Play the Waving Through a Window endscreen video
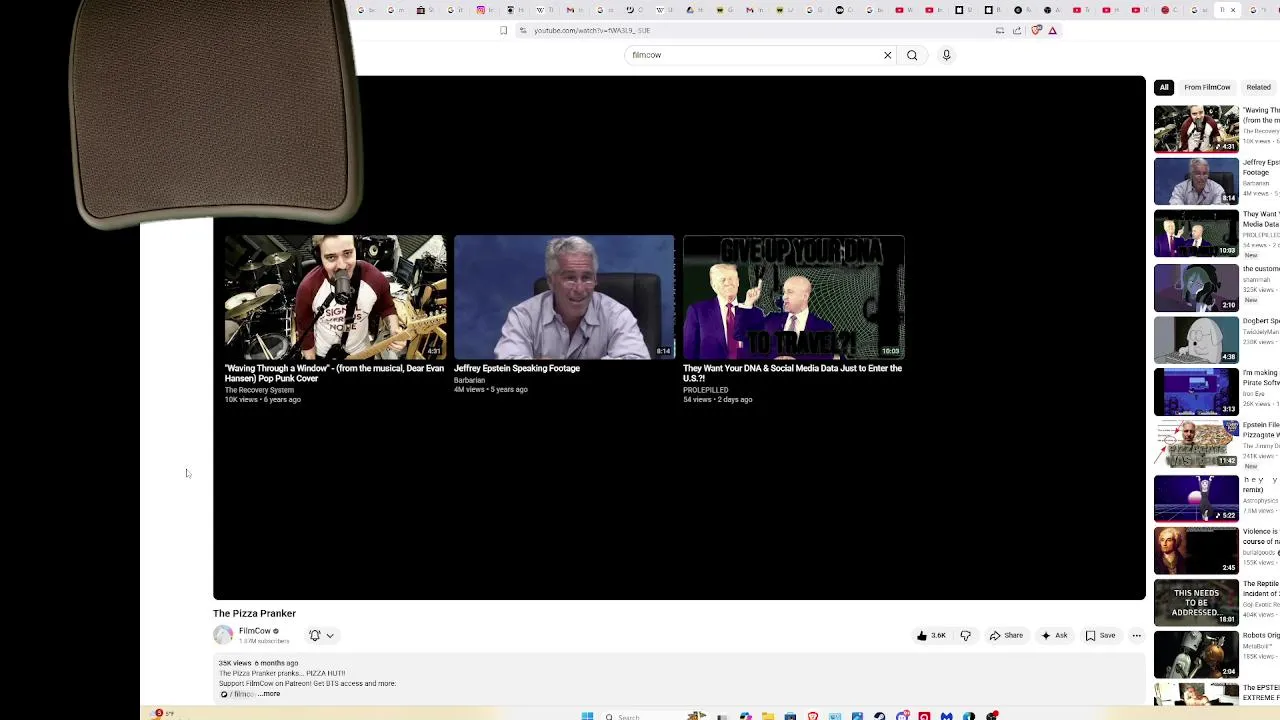The height and width of the screenshot is (720, 1280). point(335,297)
